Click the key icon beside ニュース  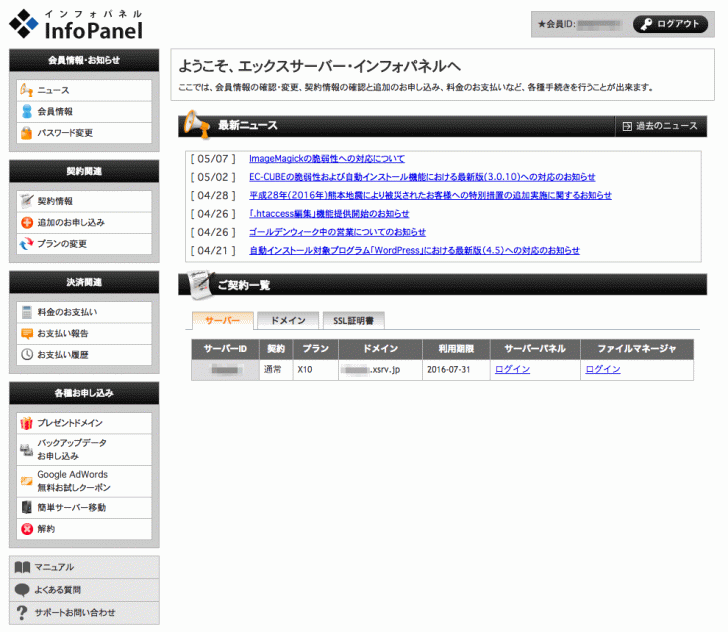pyautogui.click(x=27, y=90)
